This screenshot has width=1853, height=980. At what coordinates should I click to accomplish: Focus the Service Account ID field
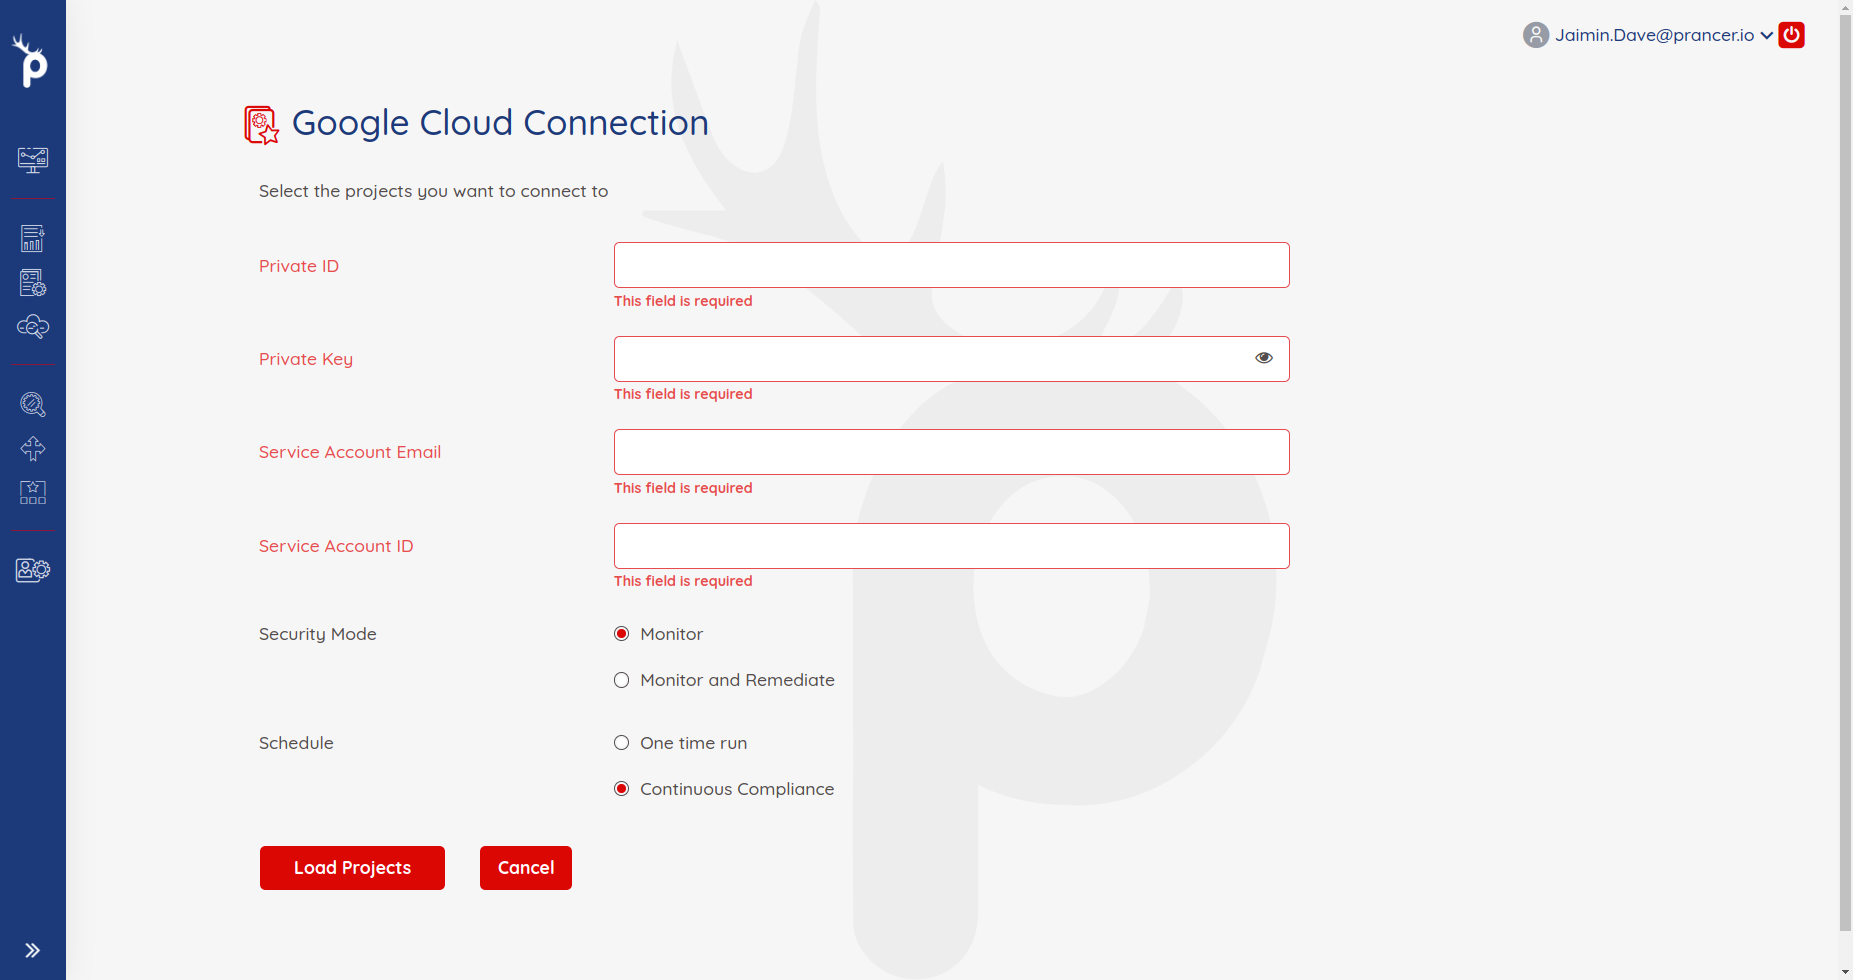952,546
